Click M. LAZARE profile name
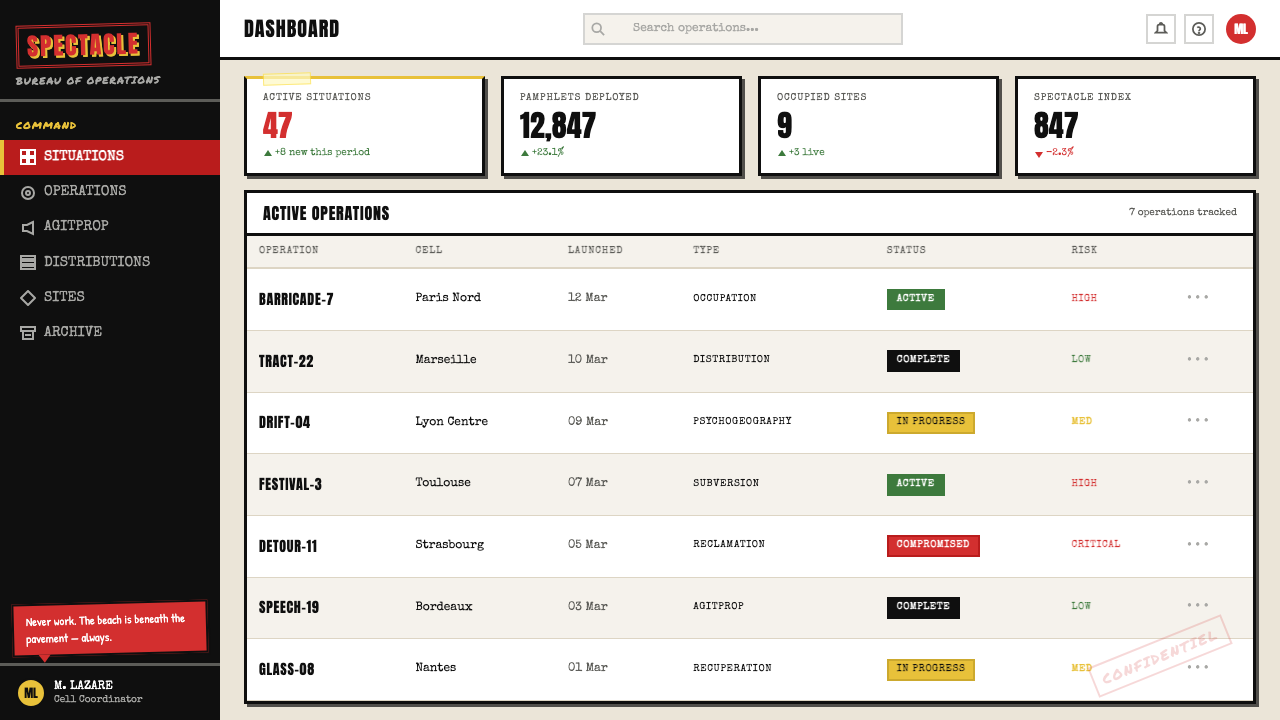The height and width of the screenshot is (720, 1280). pos(83,685)
